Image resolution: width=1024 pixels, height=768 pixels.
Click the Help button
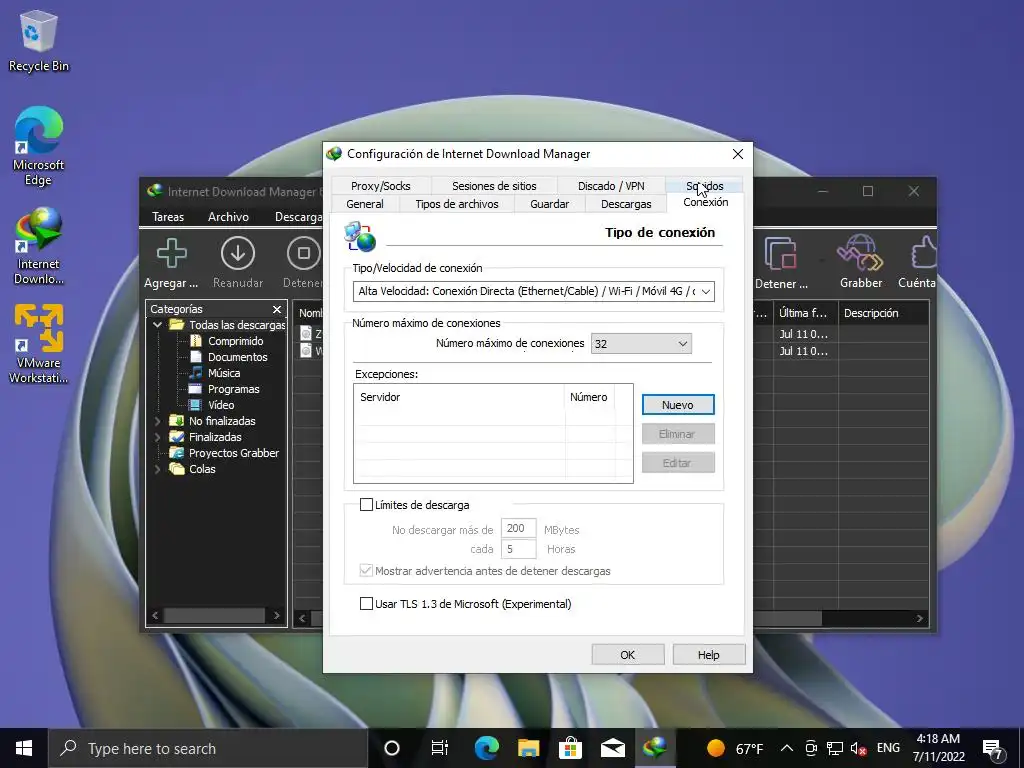tap(709, 654)
